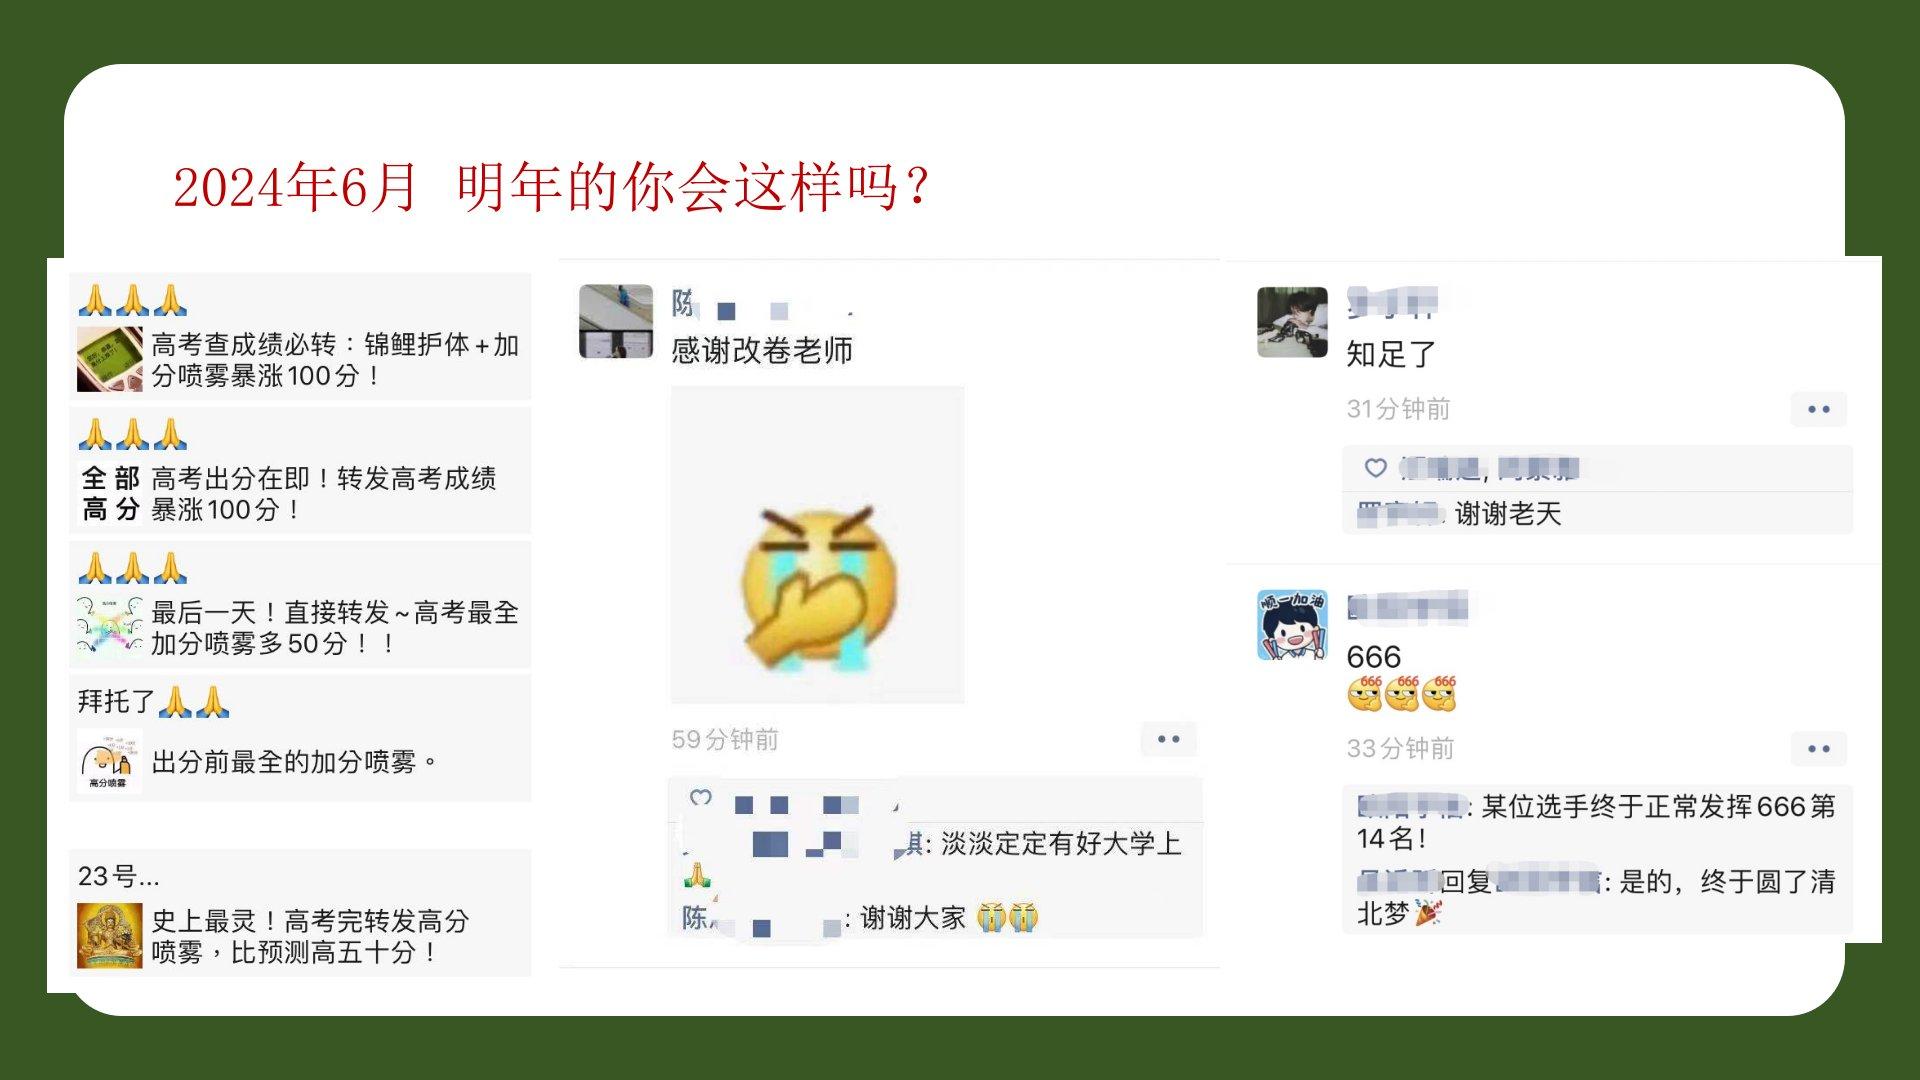Click the 全部高分 thumbnail of second article

[110, 494]
